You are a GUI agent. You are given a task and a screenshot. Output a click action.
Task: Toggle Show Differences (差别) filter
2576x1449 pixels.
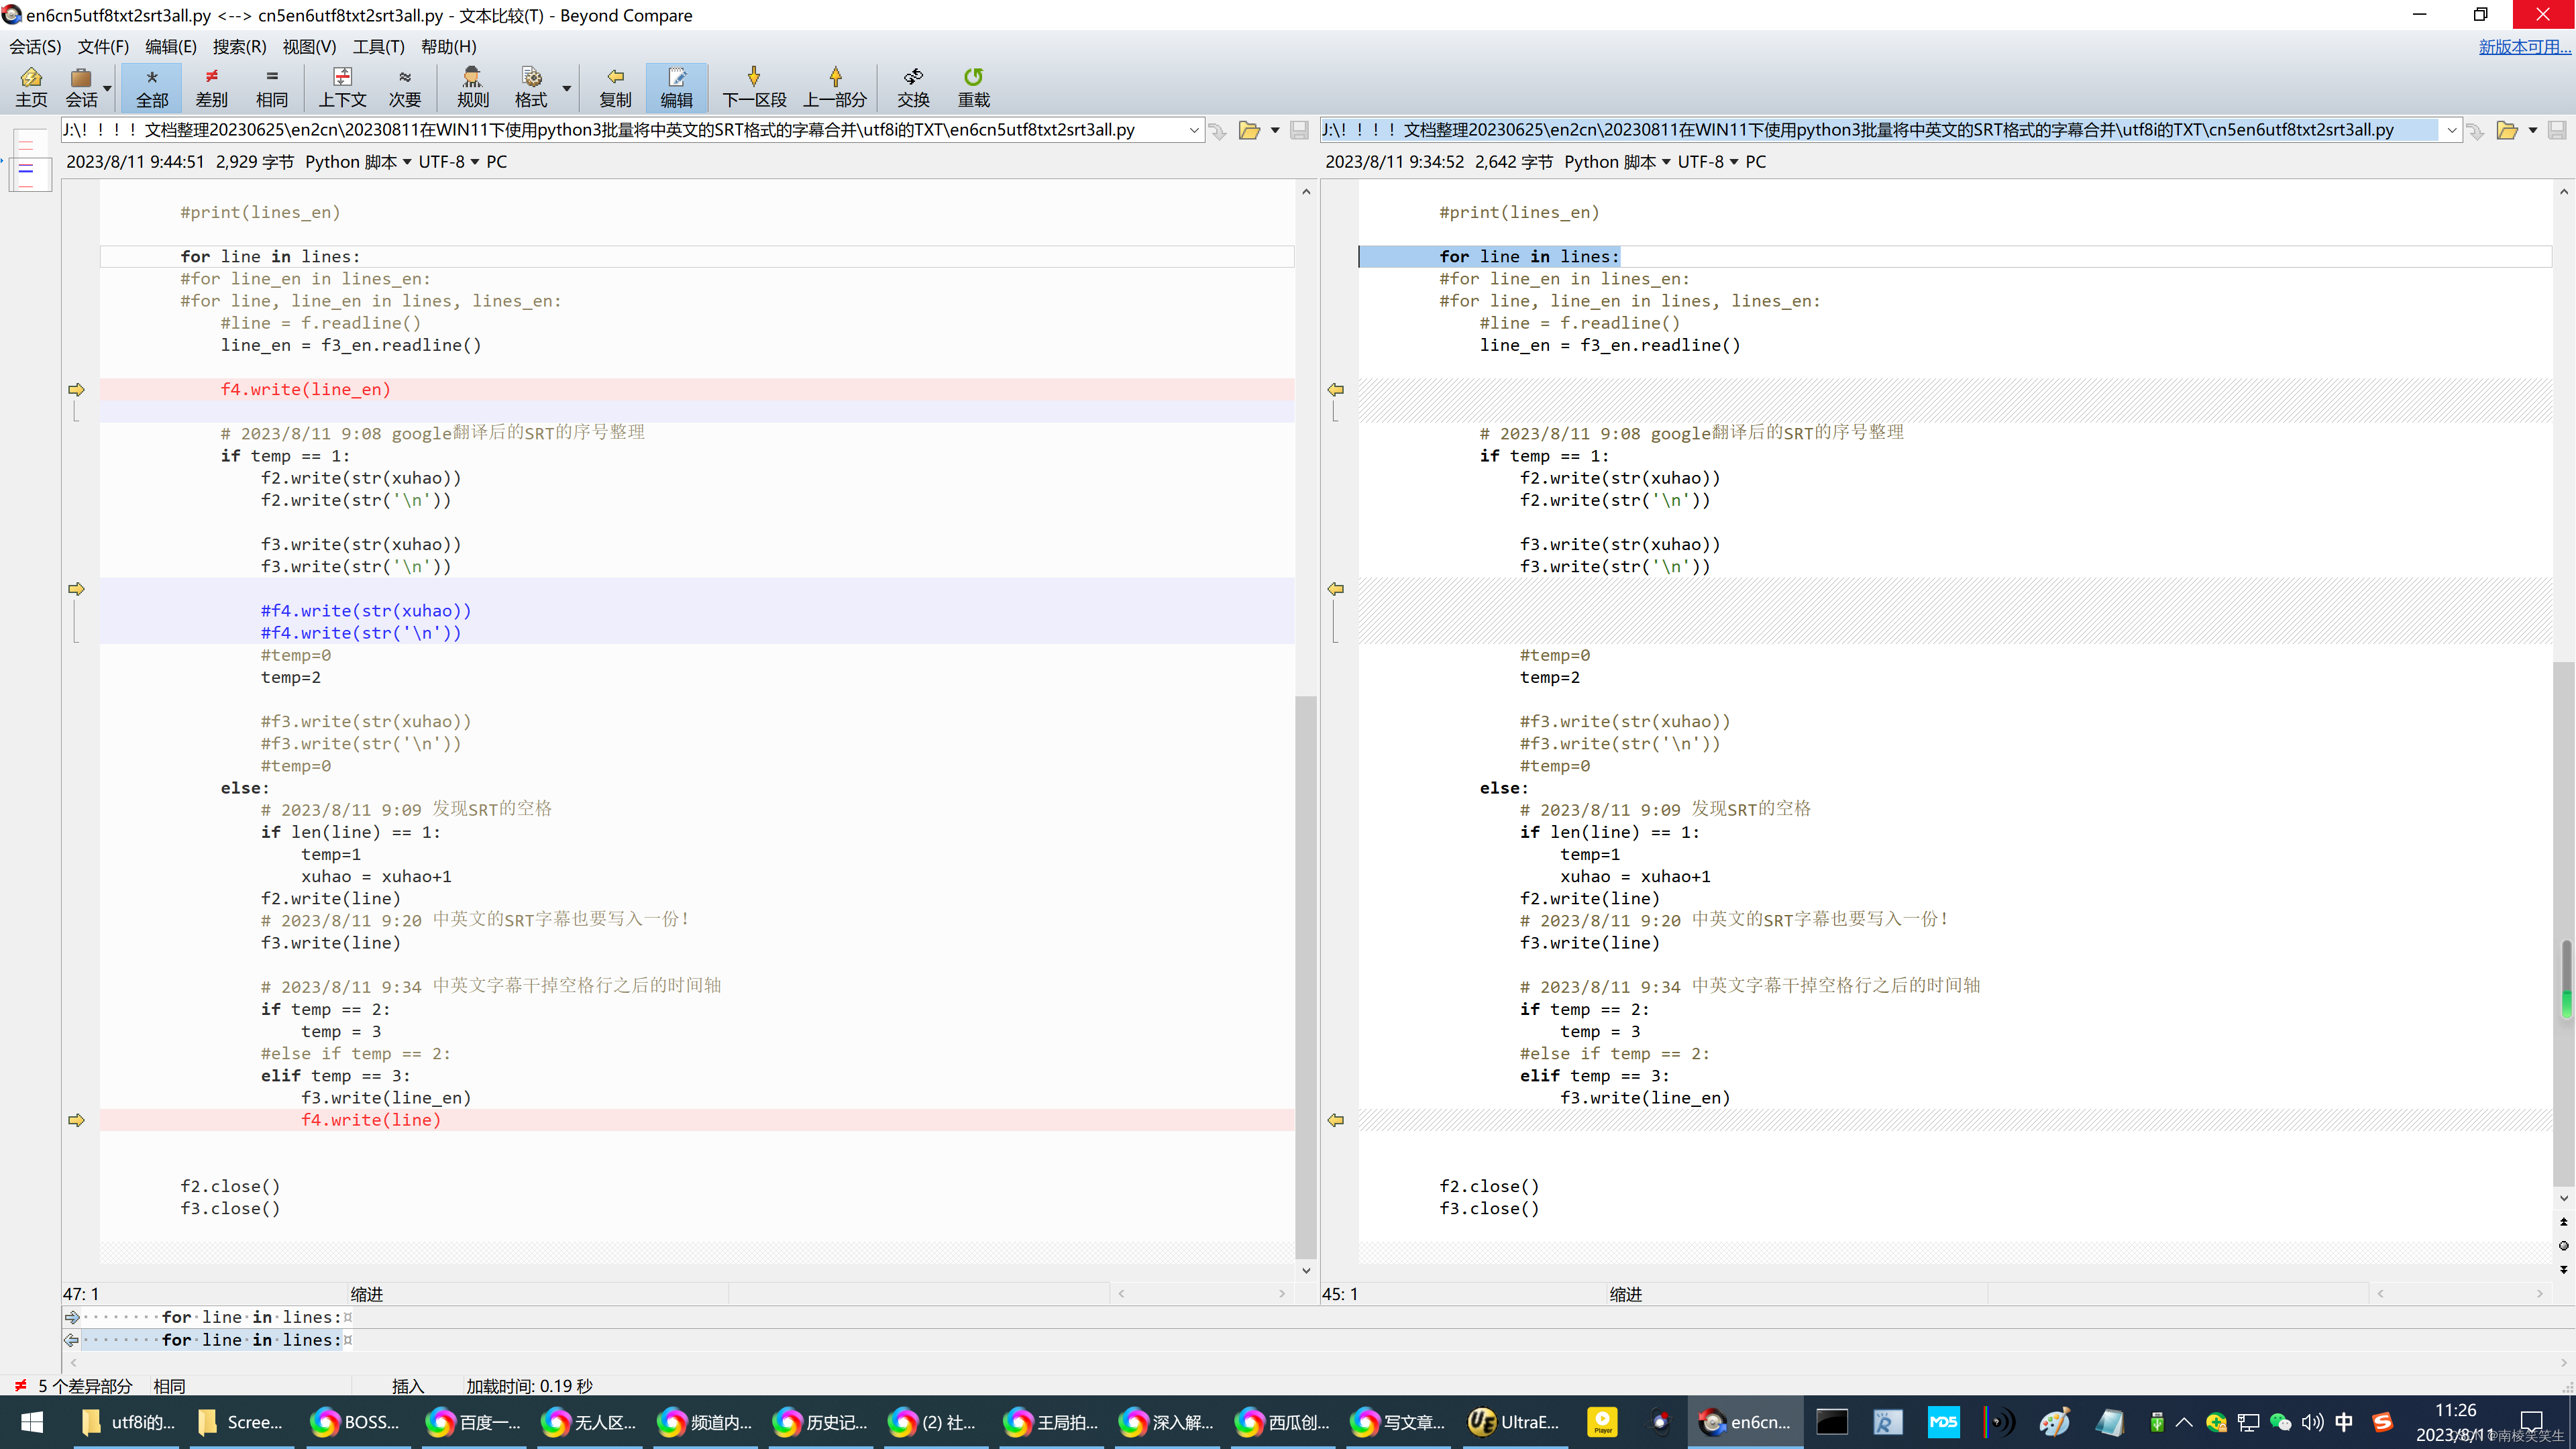pos(211,87)
